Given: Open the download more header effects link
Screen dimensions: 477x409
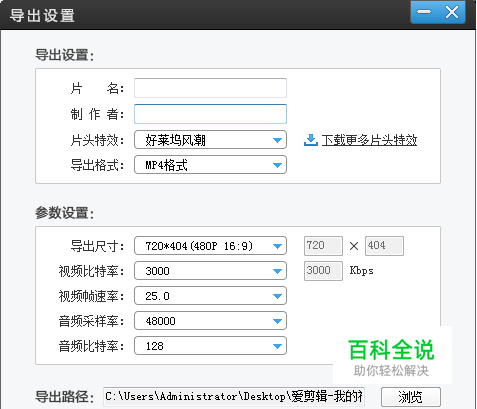Looking at the screenshot, I should click(x=369, y=140).
